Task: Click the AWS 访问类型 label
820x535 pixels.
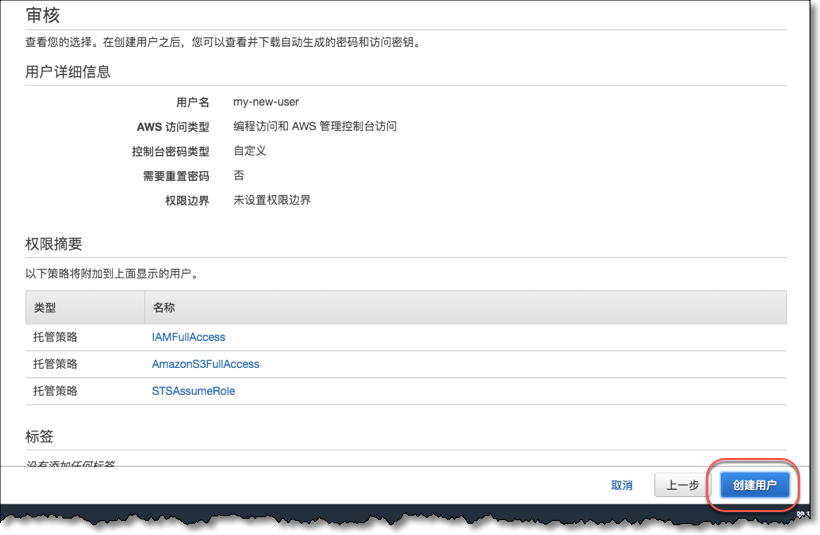Action: point(173,127)
